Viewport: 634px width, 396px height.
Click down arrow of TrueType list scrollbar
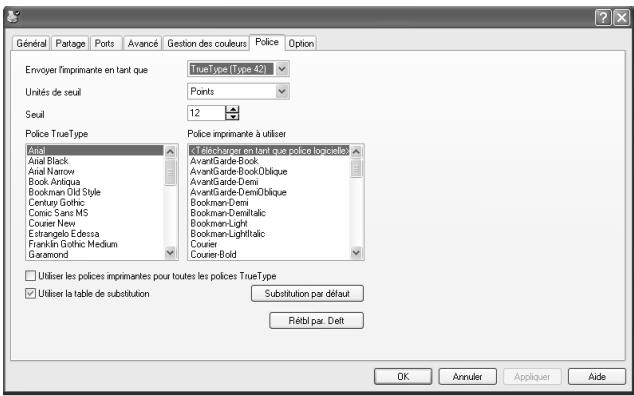click(170, 253)
